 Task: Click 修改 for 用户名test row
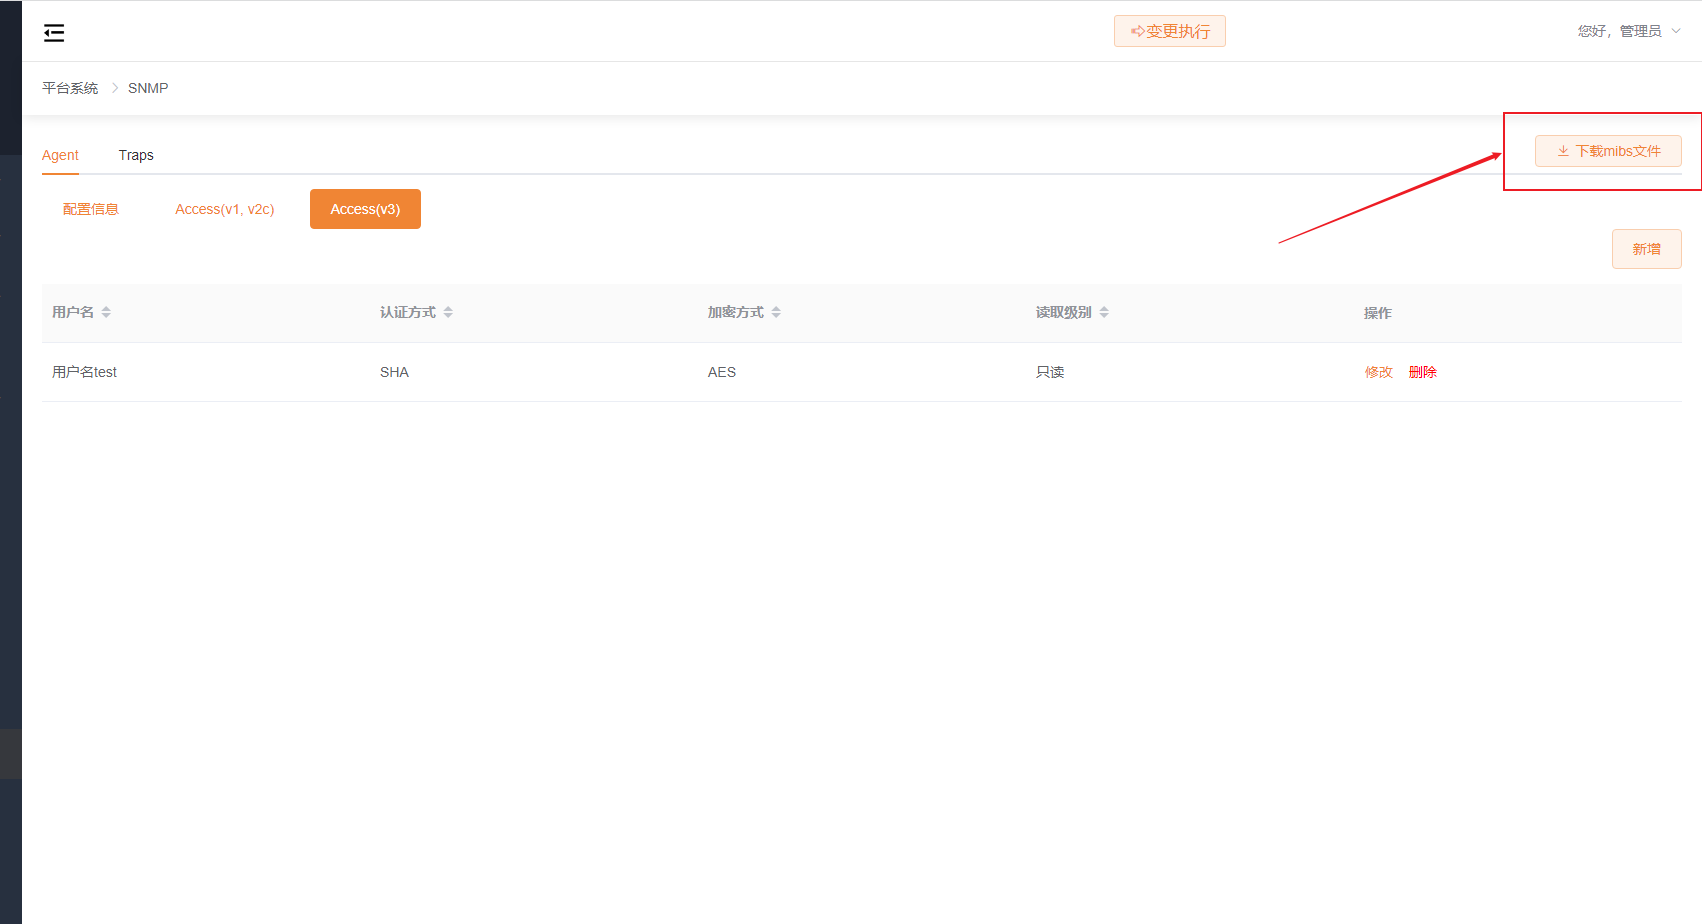1378,372
